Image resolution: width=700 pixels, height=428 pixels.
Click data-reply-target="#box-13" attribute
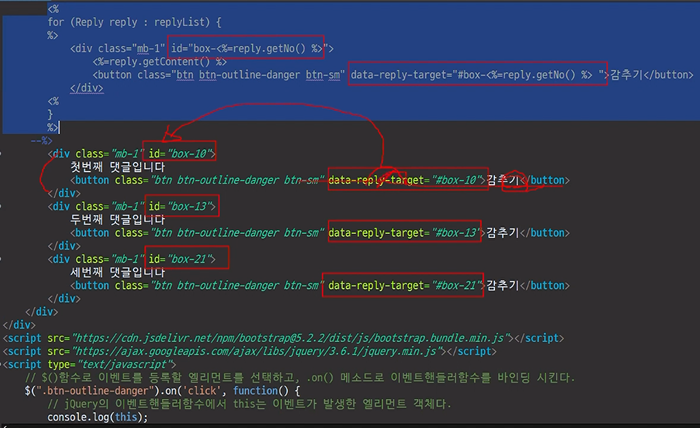point(404,233)
